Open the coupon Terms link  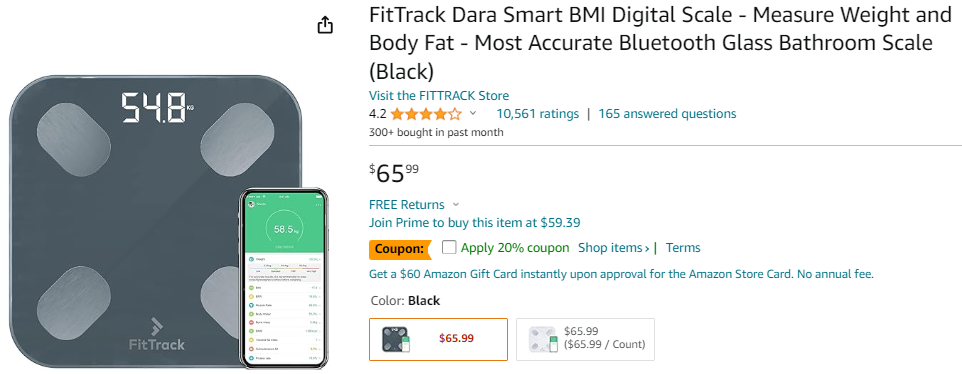tap(683, 248)
